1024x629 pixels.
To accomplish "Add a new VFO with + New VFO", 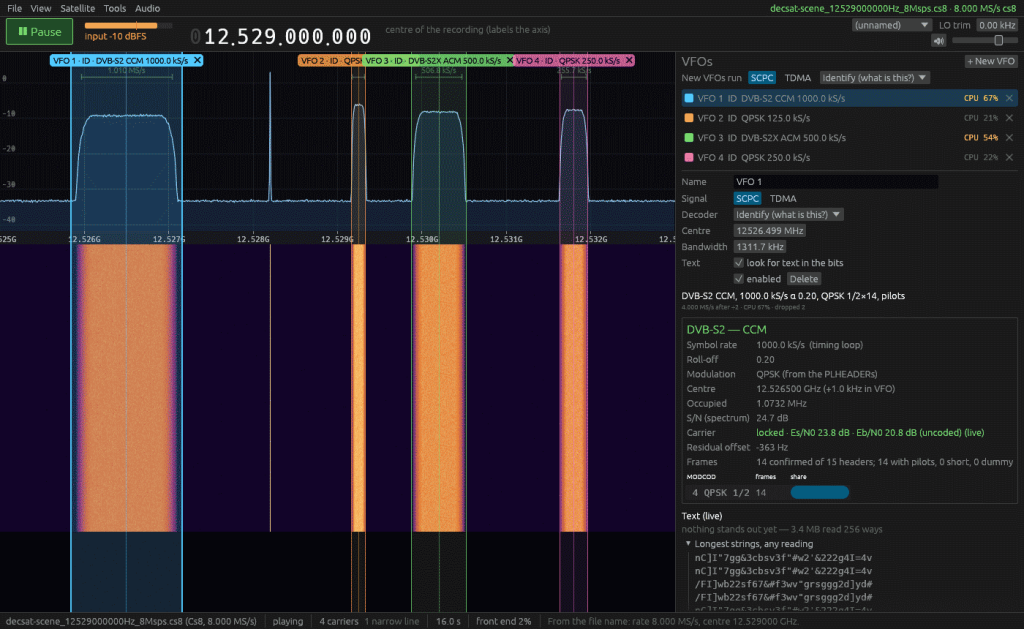I will (x=991, y=61).
